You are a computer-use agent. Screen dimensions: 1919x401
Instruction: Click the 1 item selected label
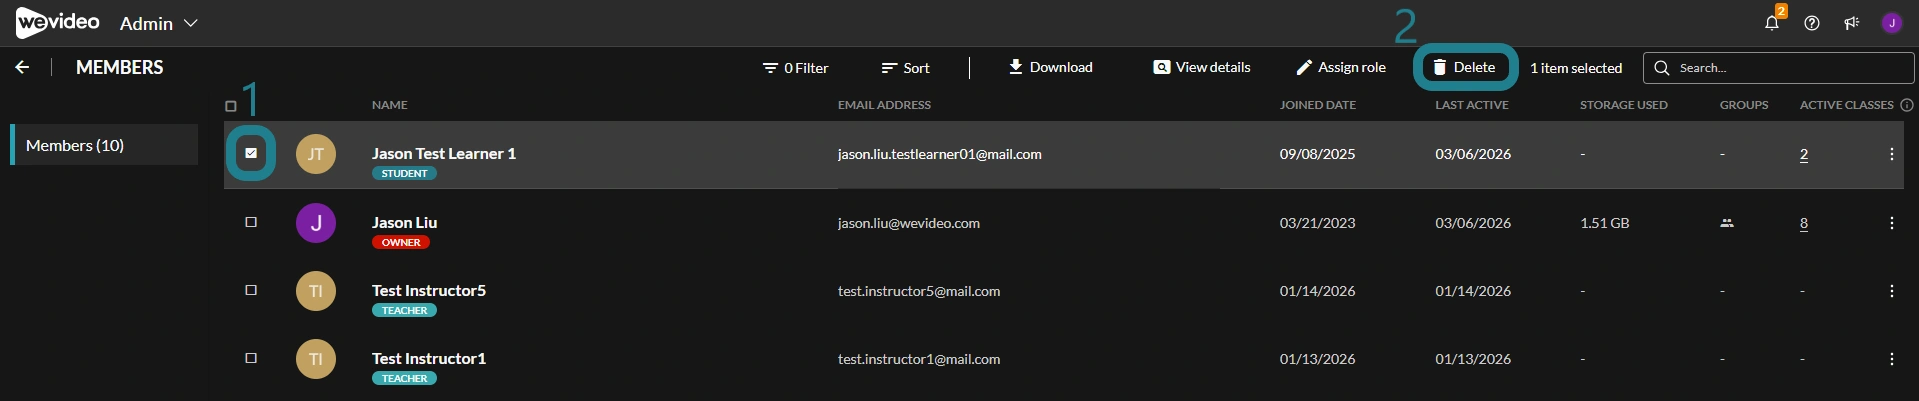pyautogui.click(x=1576, y=68)
